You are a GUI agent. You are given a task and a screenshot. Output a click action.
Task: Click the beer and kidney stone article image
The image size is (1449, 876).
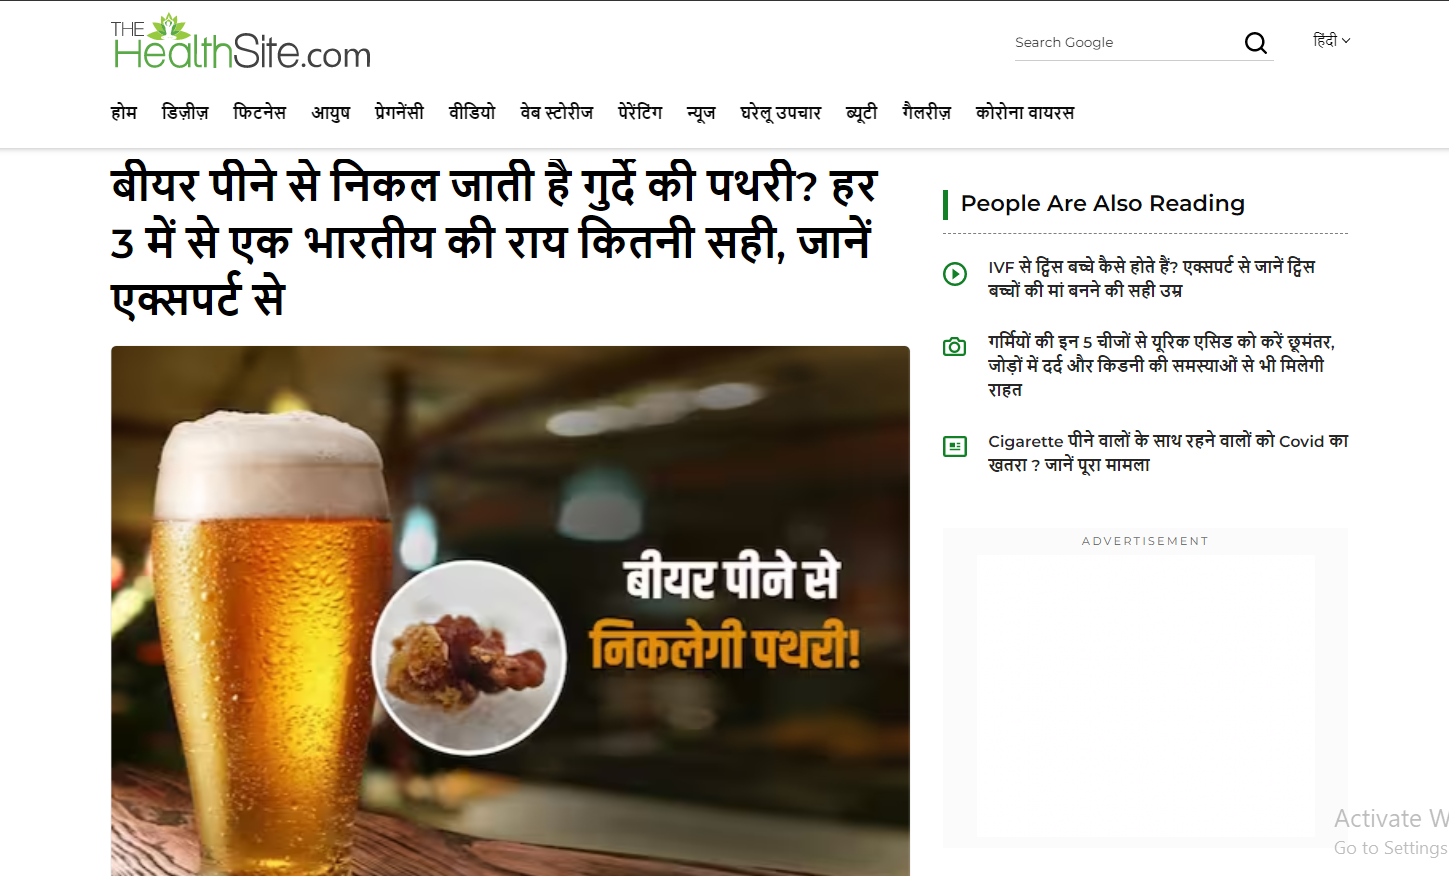[510, 610]
